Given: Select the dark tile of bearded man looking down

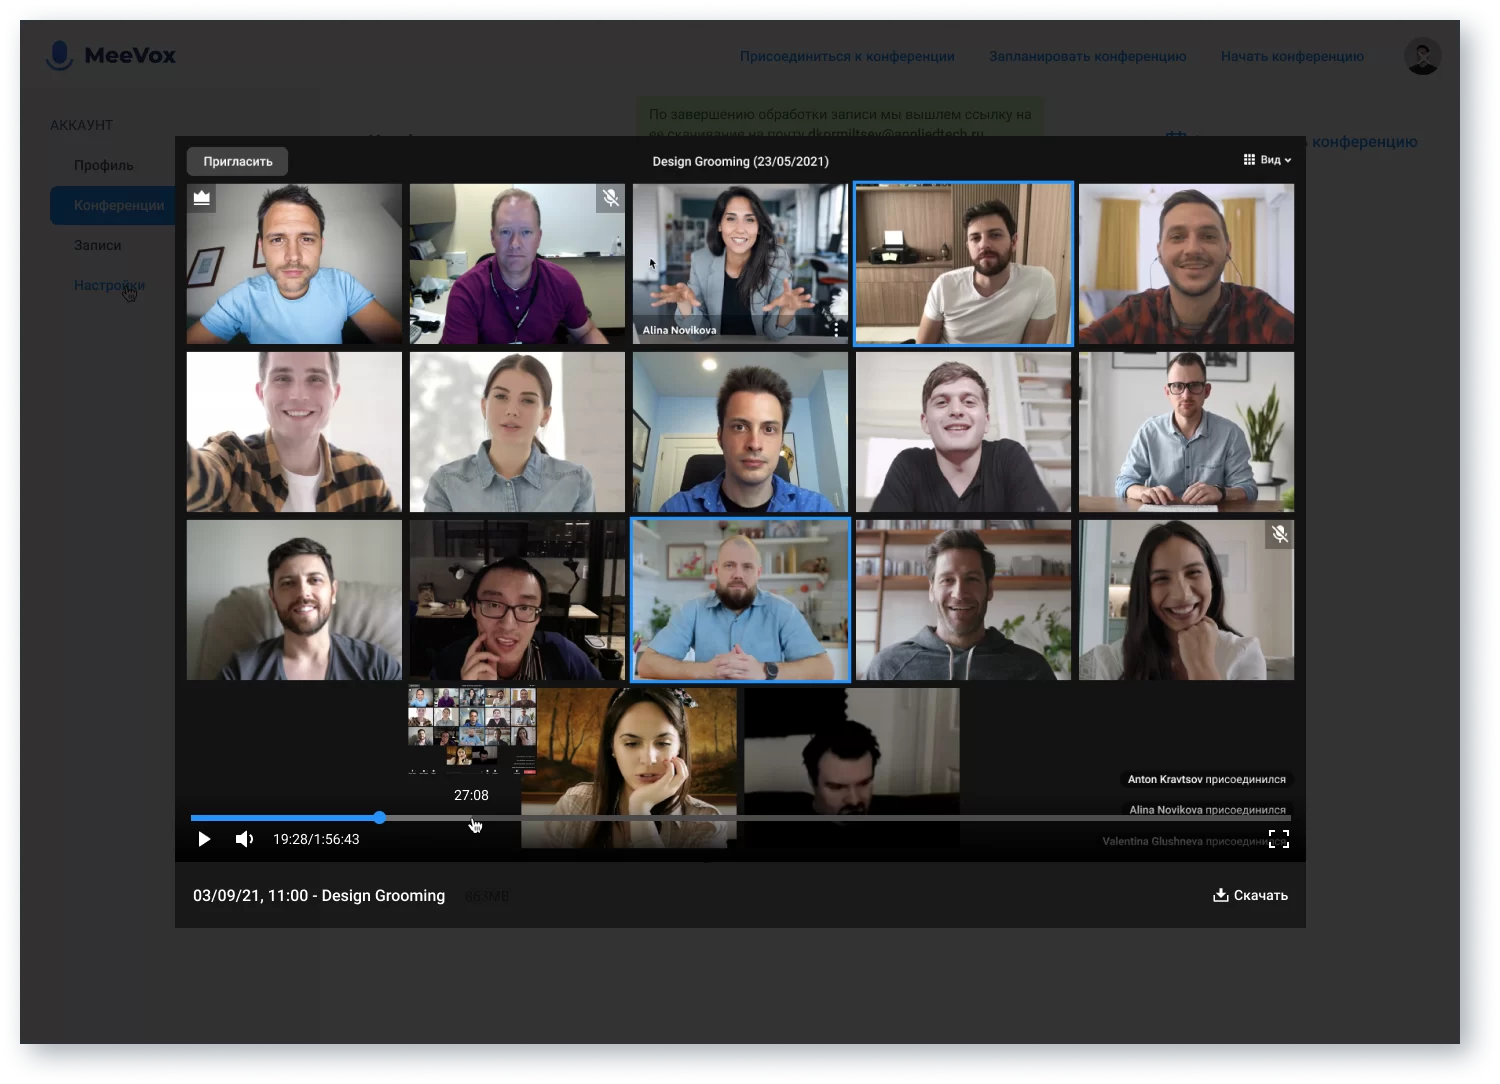Looking at the screenshot, I should click(x=852, y=768).
